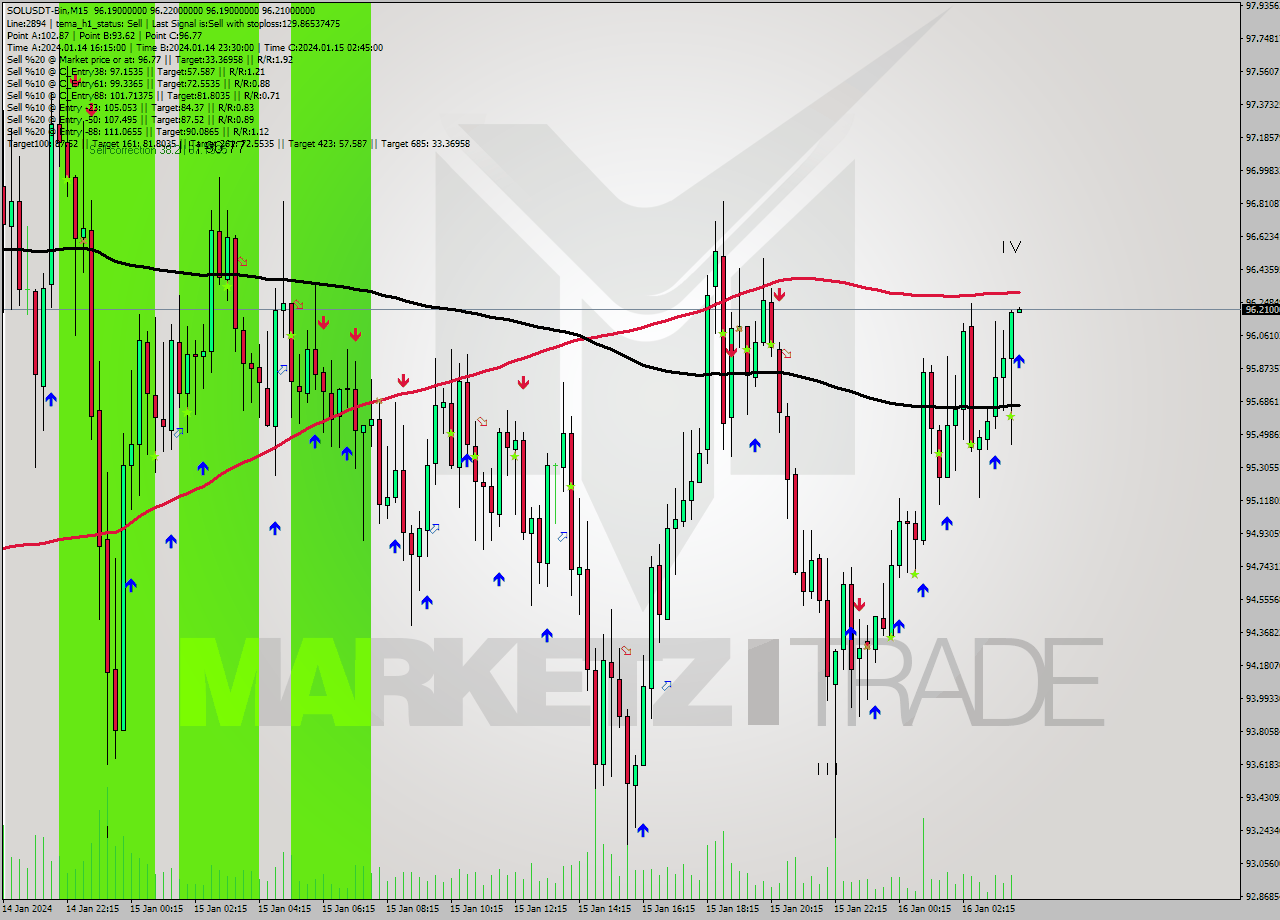Click 'Last Signal is:Sell with stoploss' text
Screen dimensions: 1280x920
click(210, 23)
